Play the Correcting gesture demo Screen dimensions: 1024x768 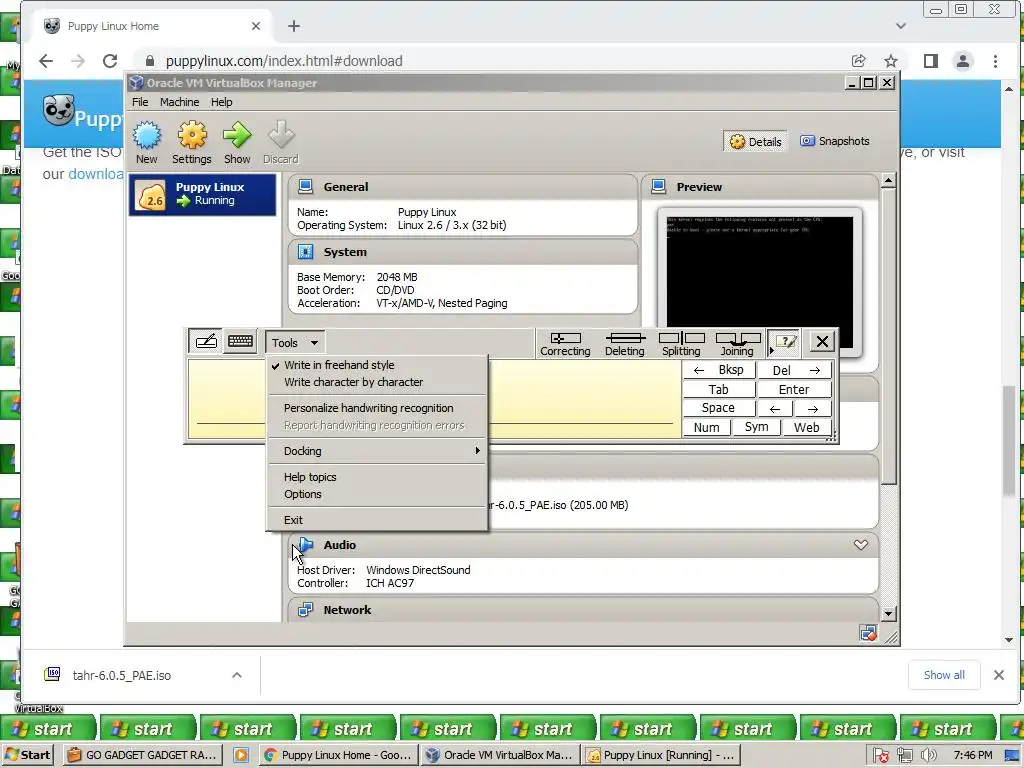[566, 344]
